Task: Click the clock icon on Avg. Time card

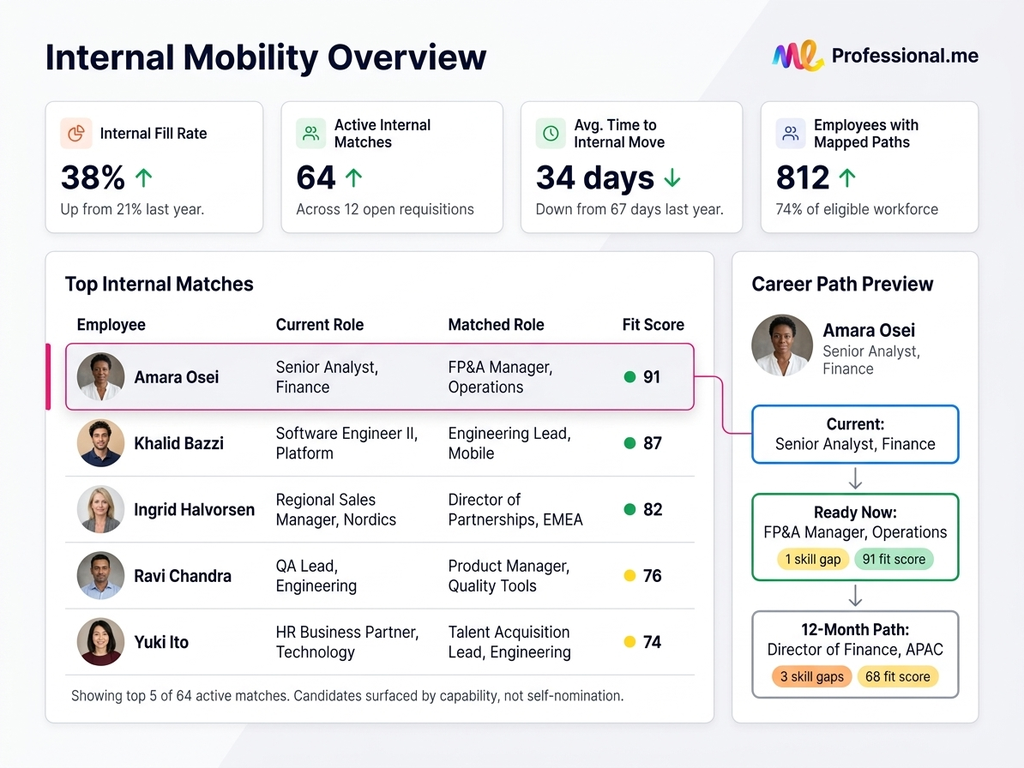Action: (x=551, y=131)
